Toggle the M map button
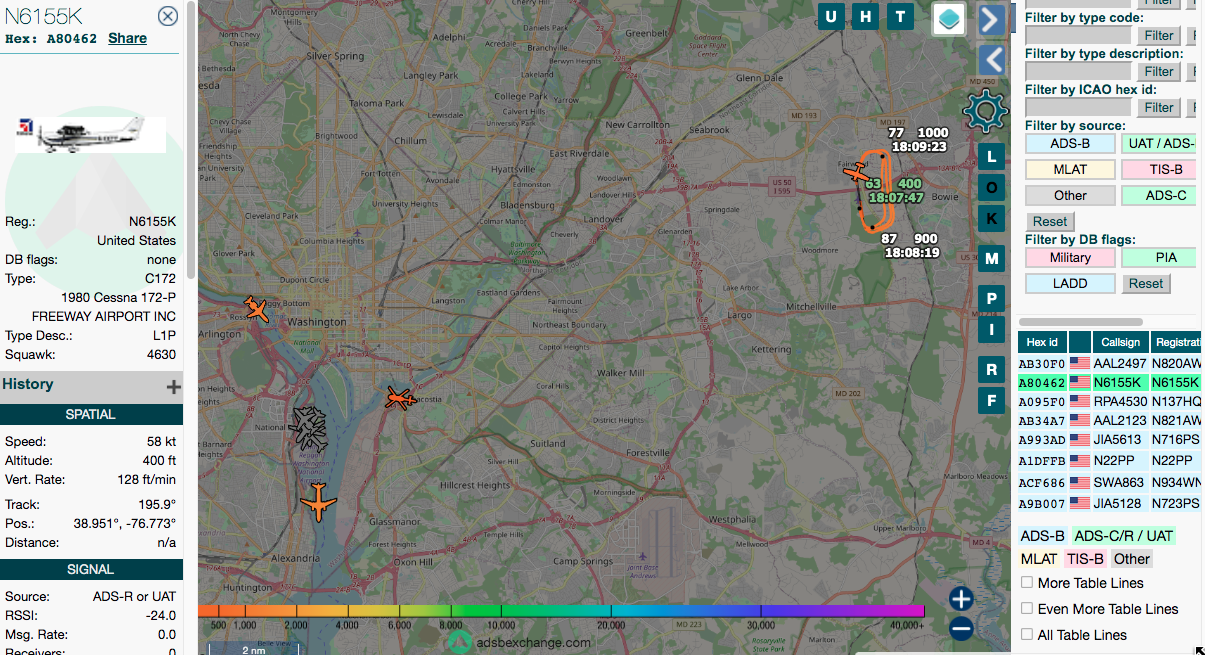 [991, 258]
